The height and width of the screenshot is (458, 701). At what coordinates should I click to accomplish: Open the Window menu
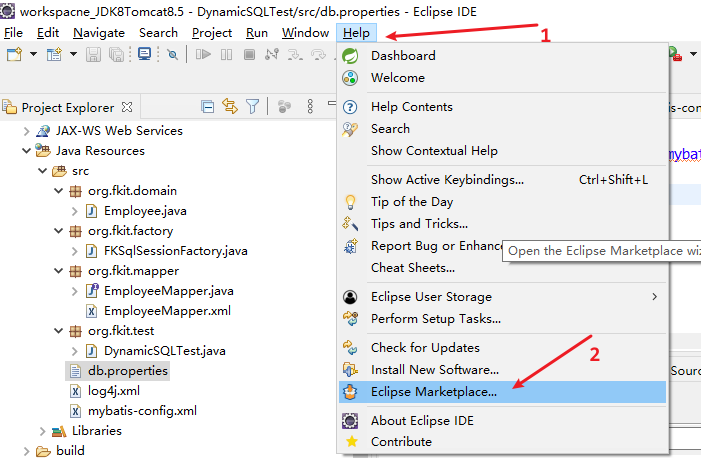click(305, 33)
